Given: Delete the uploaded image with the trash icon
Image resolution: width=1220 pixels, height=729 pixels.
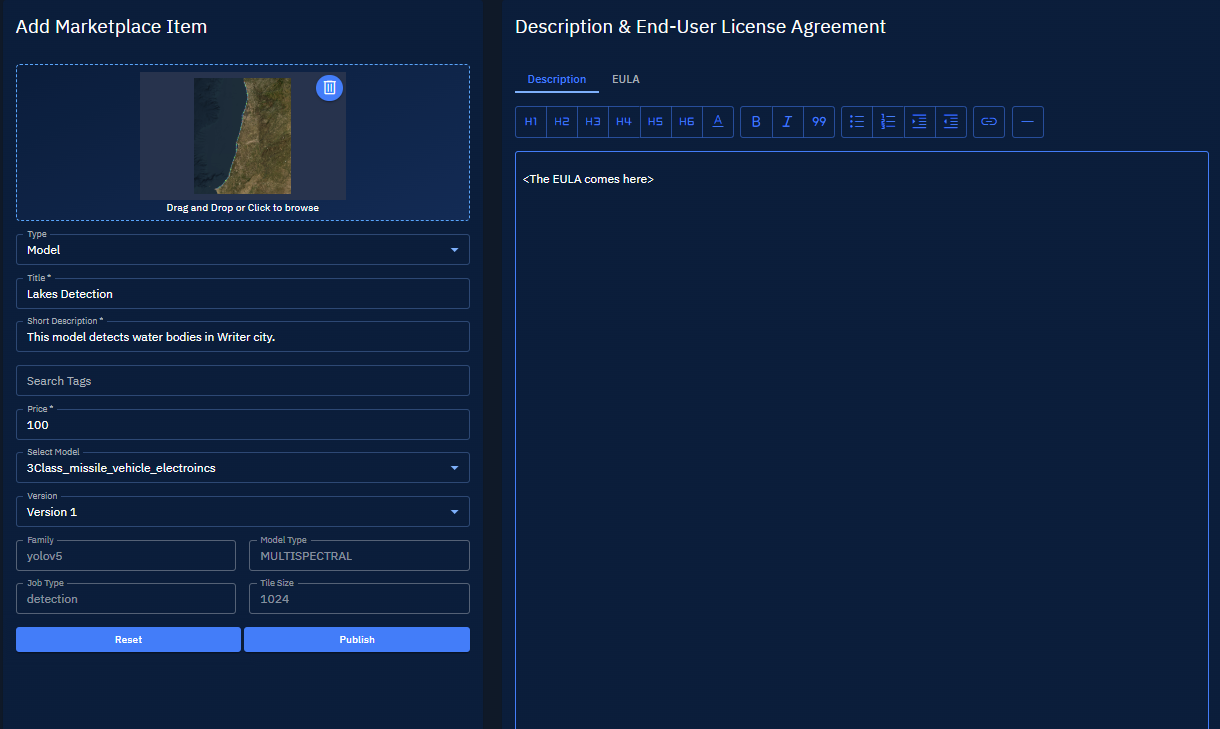Looking at the screenshot, I should coord(329,88).
